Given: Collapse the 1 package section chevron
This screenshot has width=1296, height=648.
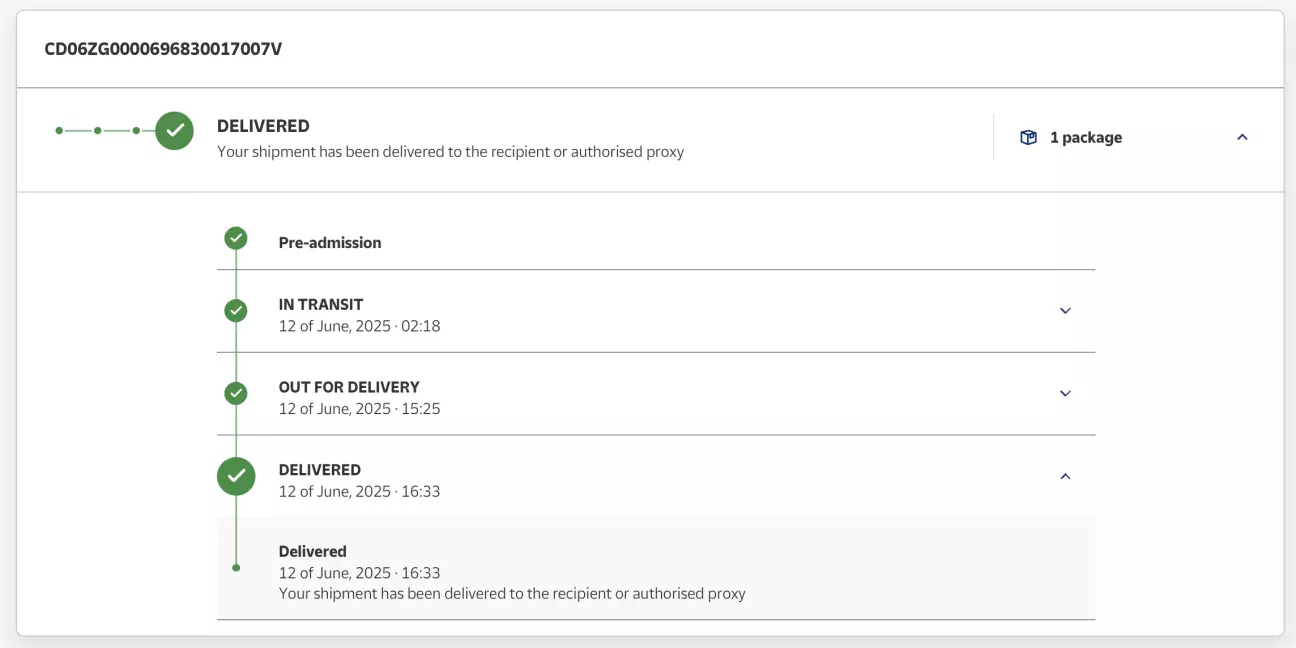Looking at the screenshot, I should tap(1242, 138).
